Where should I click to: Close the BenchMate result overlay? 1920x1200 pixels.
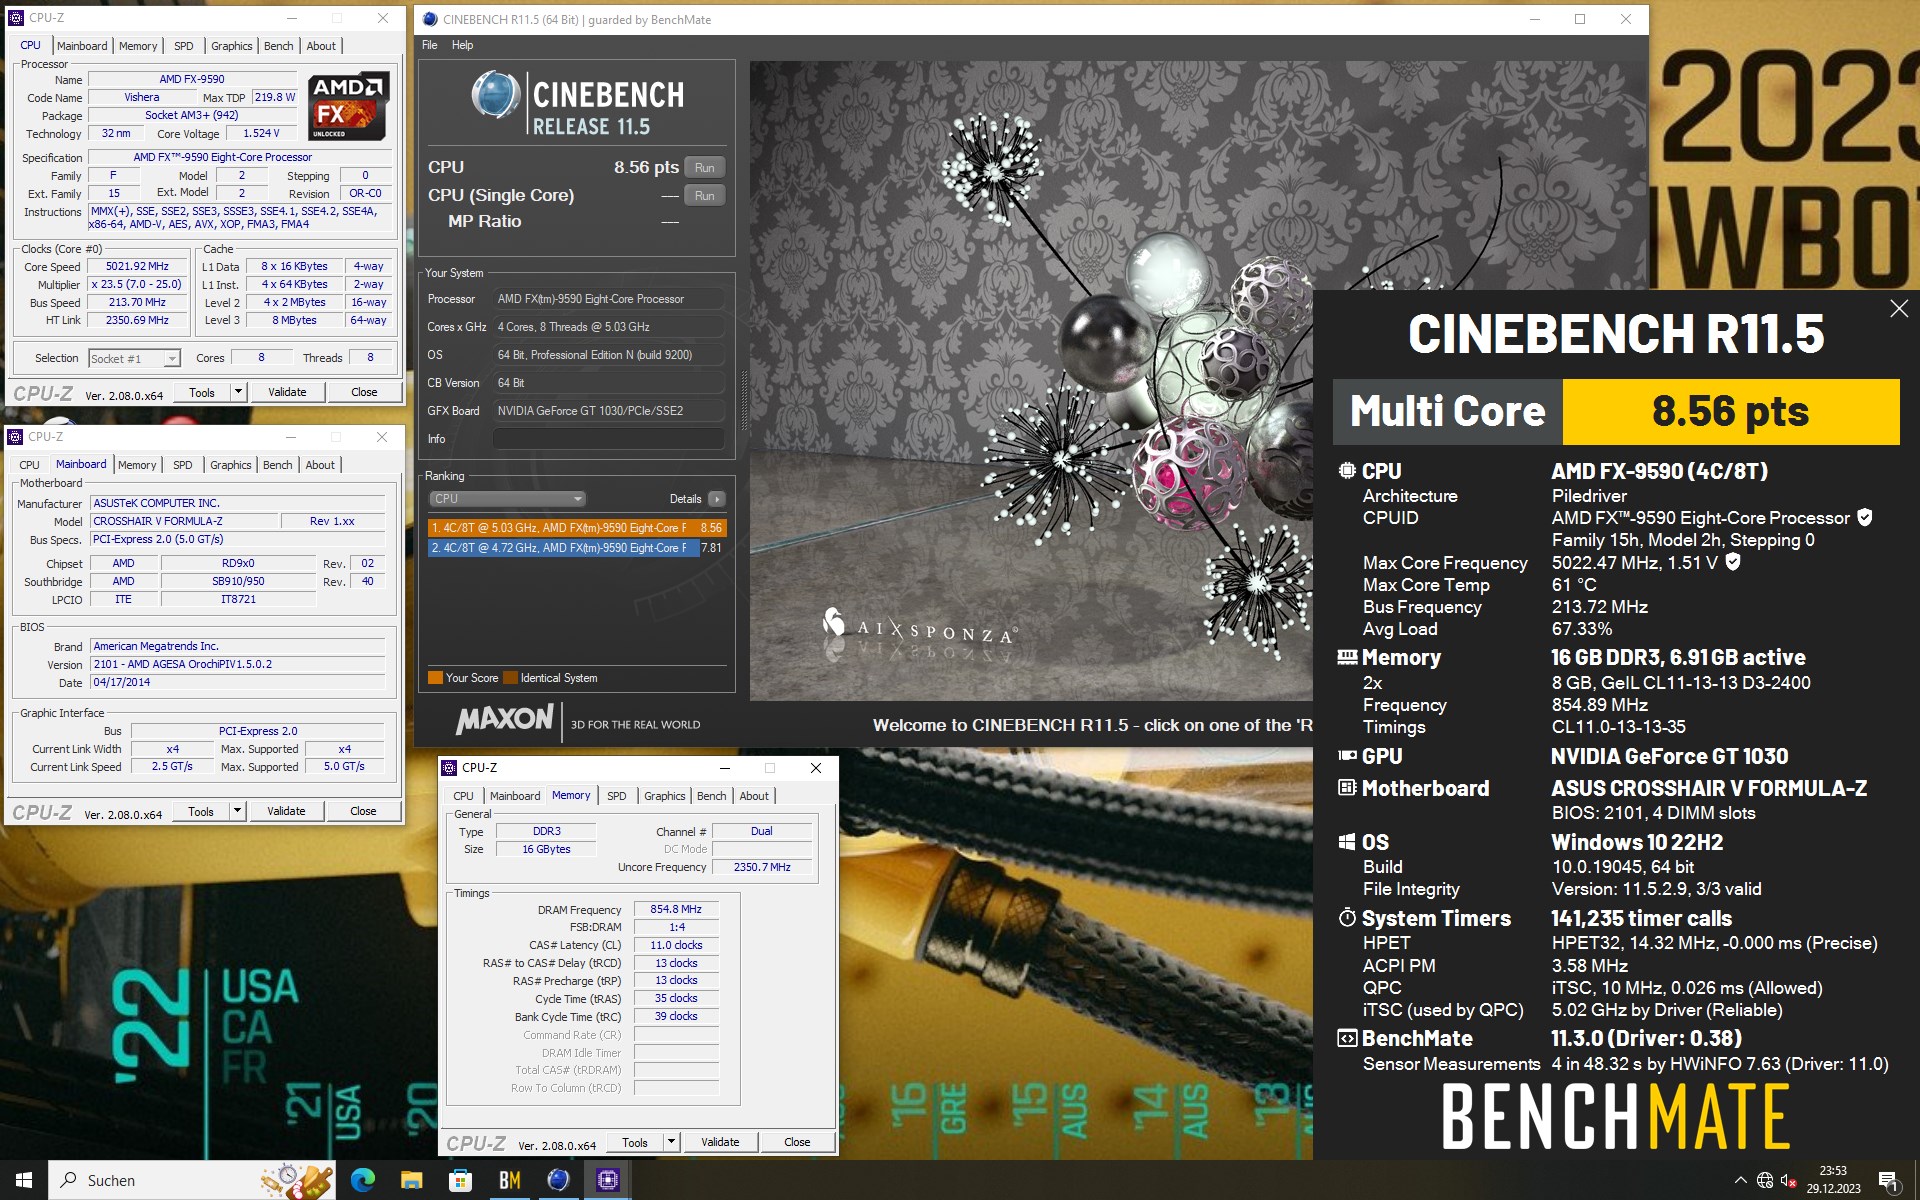pos(1899,309)
